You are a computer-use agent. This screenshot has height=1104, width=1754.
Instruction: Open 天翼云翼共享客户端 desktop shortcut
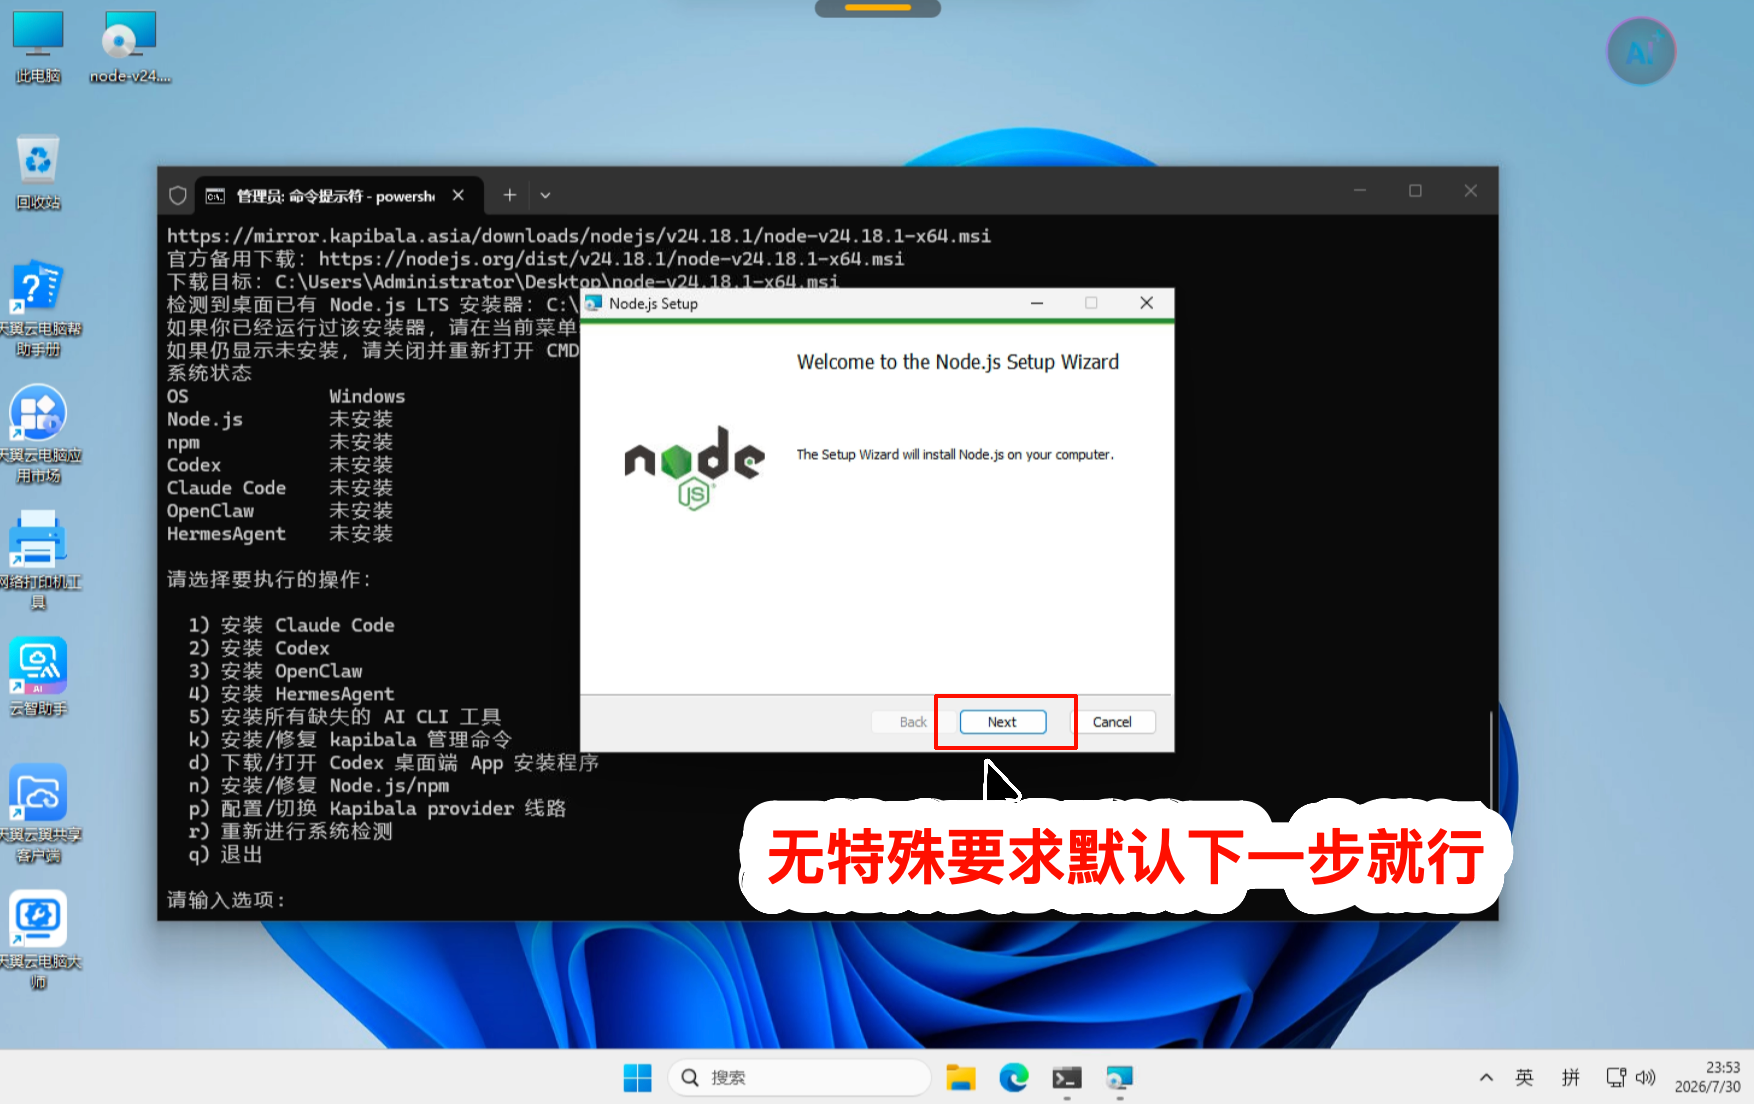(38, 813)
